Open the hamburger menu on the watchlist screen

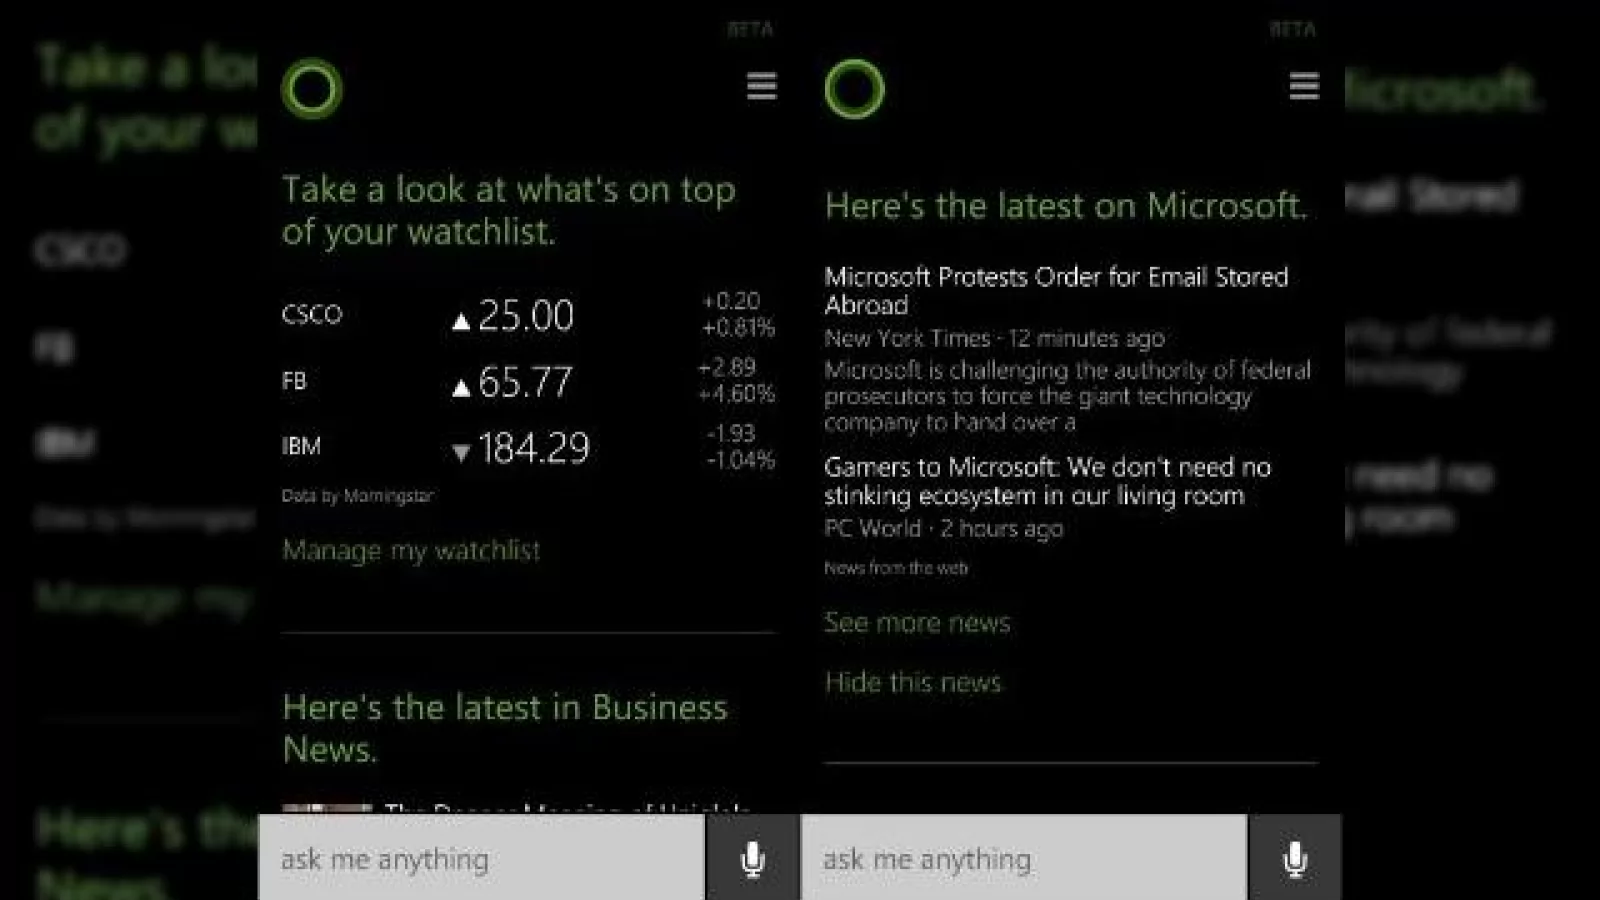pos(762,86)
